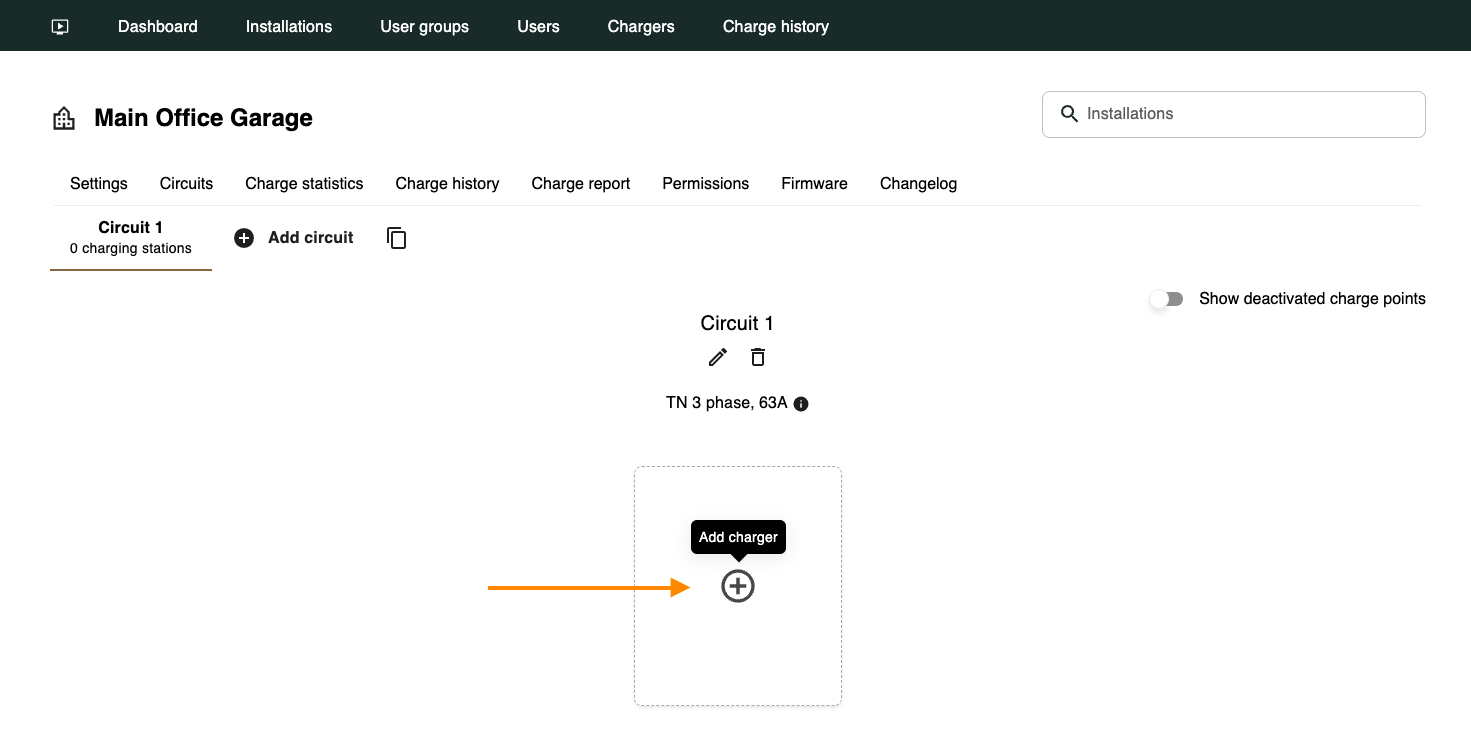Select the Permissions tab
Image resolution: width=1471 pixels, height=751 pixels.
[x=705, y=183]
